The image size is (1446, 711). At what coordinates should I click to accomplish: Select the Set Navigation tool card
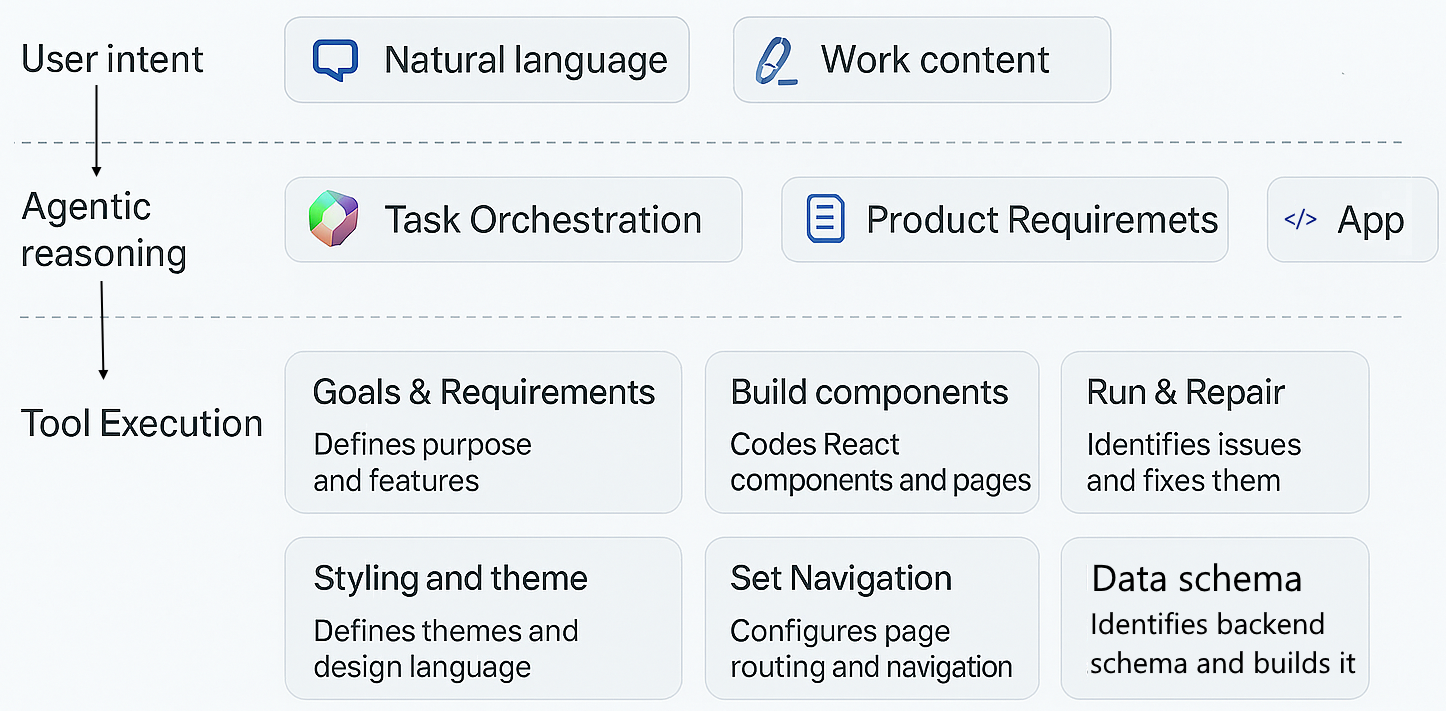point(871,618)
